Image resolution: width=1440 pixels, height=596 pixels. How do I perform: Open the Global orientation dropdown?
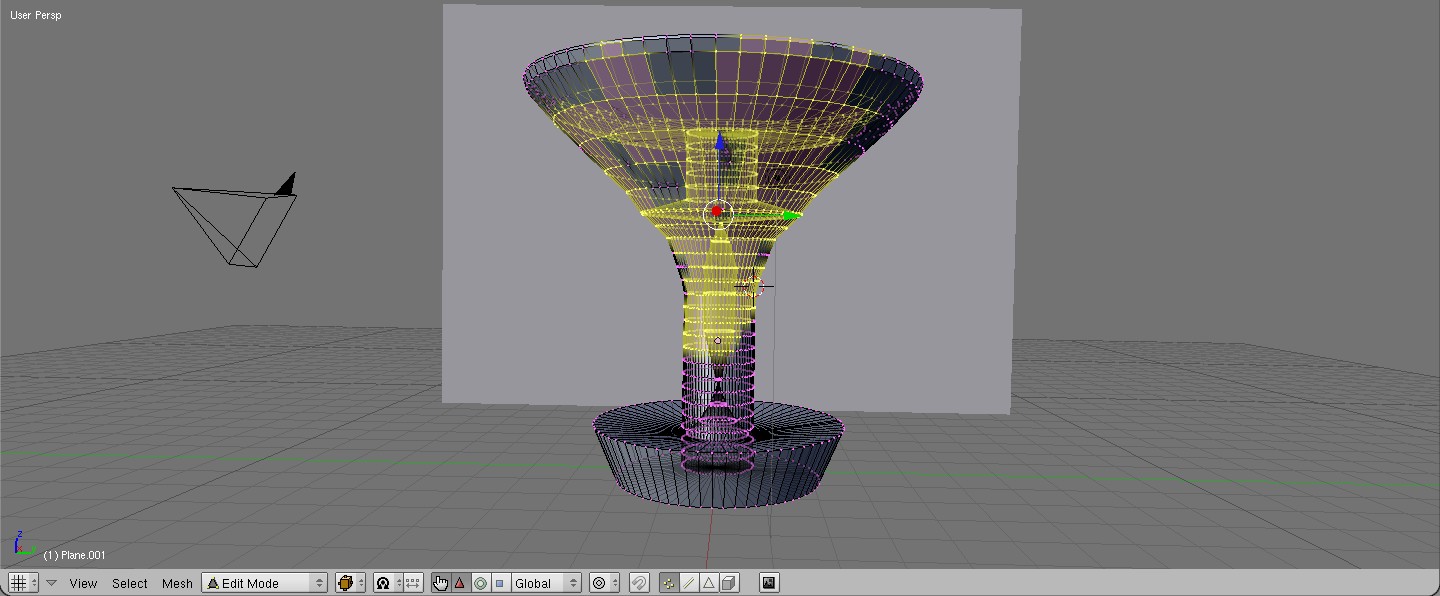[546, 583]
